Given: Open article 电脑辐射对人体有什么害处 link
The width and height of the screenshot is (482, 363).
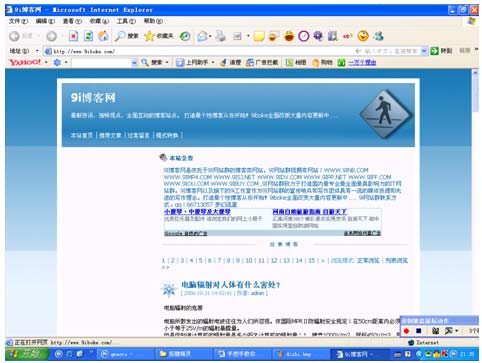Looking at the screenshot, I should pyautogui.click(x=231, y=285).
